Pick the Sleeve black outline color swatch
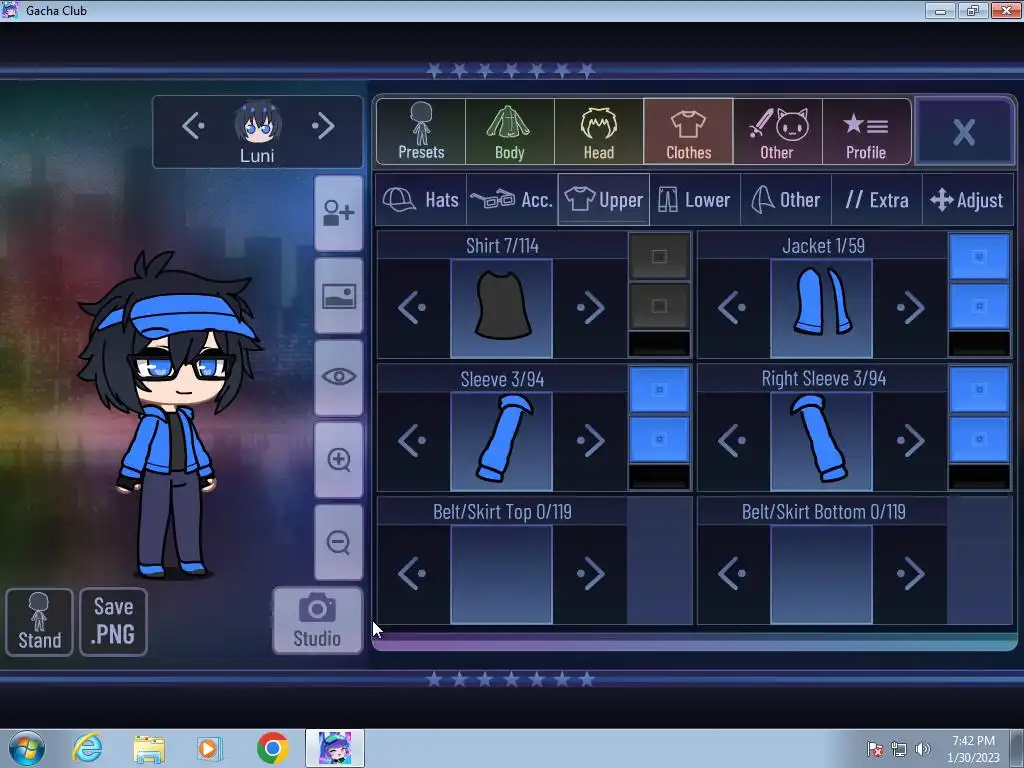Screen dimensions: 1024x768 click(660, 477)
